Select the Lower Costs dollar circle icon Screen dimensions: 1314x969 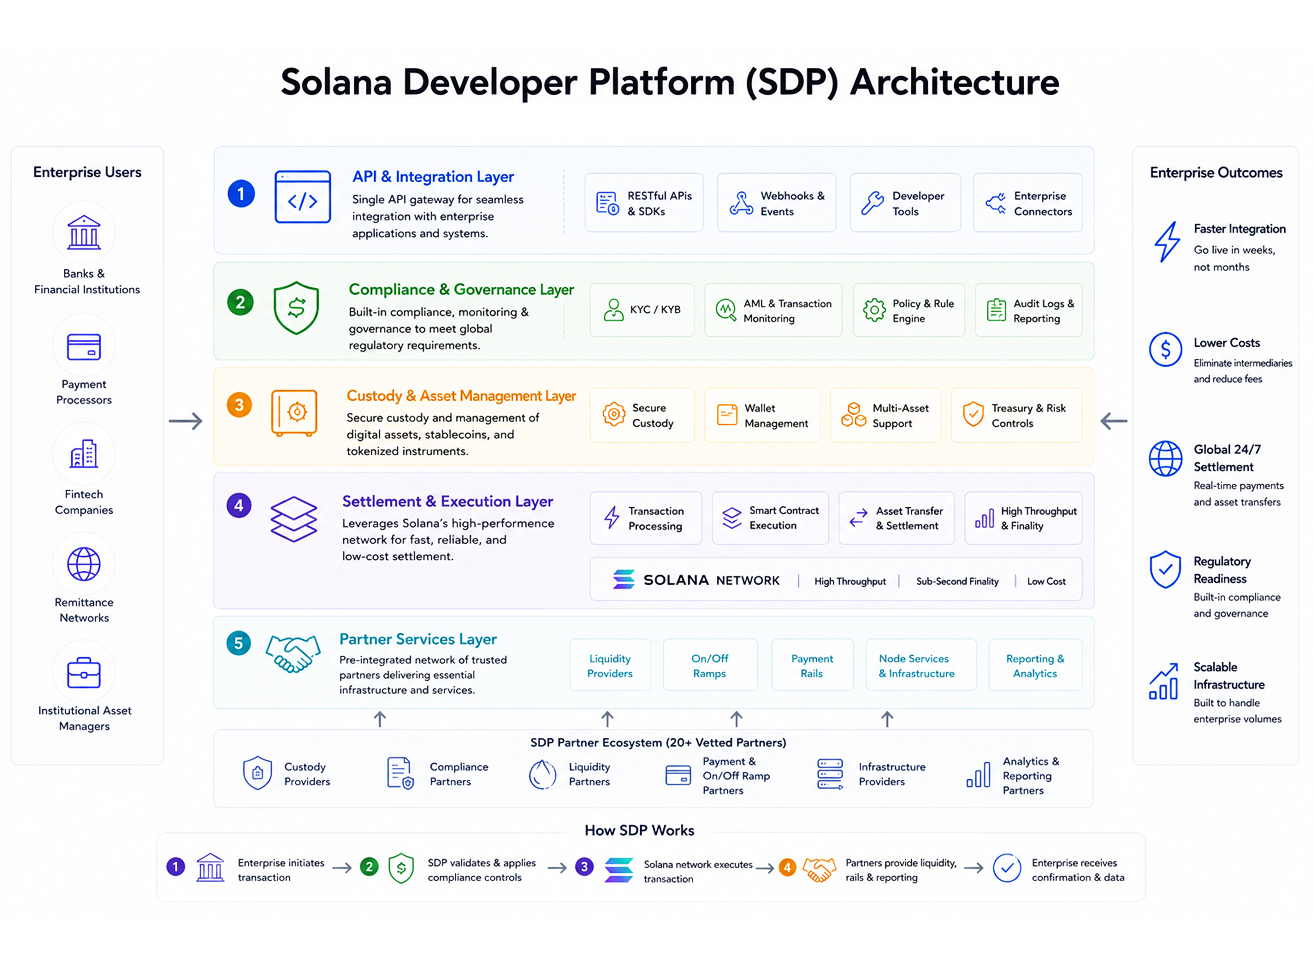point(1166,350)
